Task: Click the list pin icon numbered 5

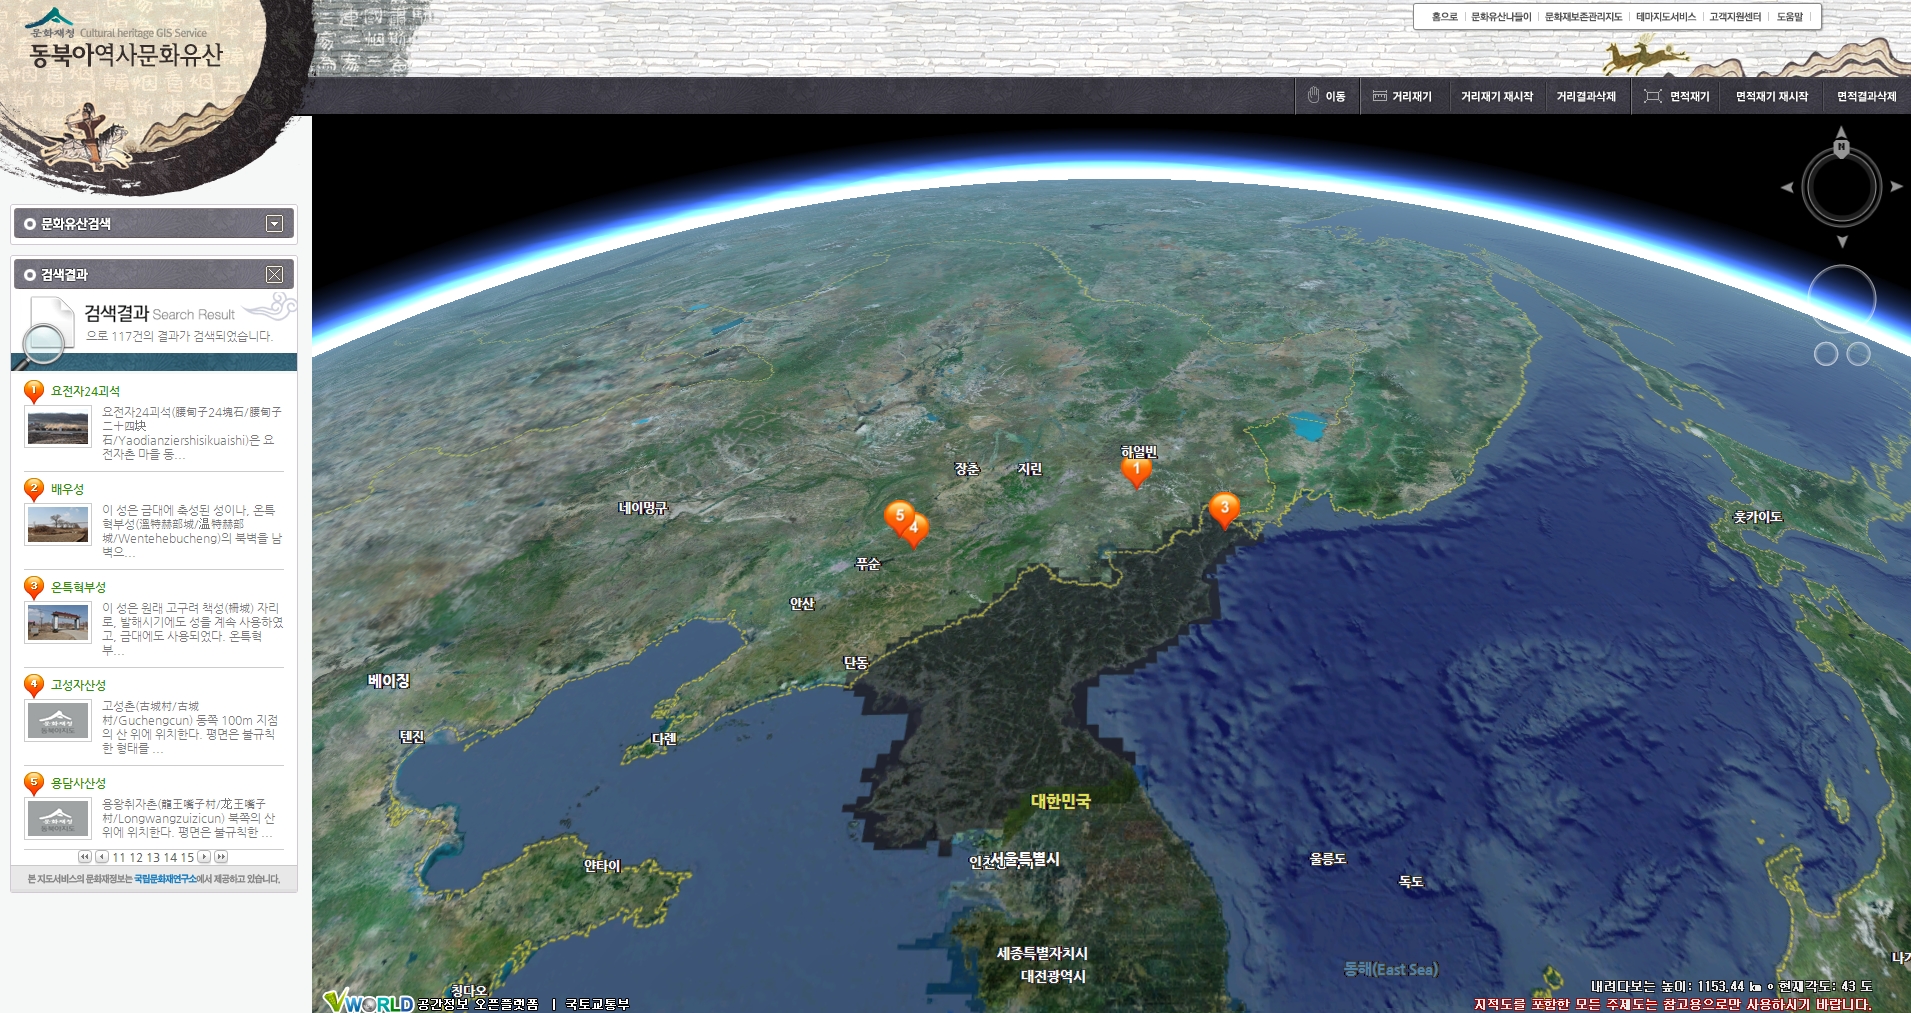Action: tap(34, 784)
